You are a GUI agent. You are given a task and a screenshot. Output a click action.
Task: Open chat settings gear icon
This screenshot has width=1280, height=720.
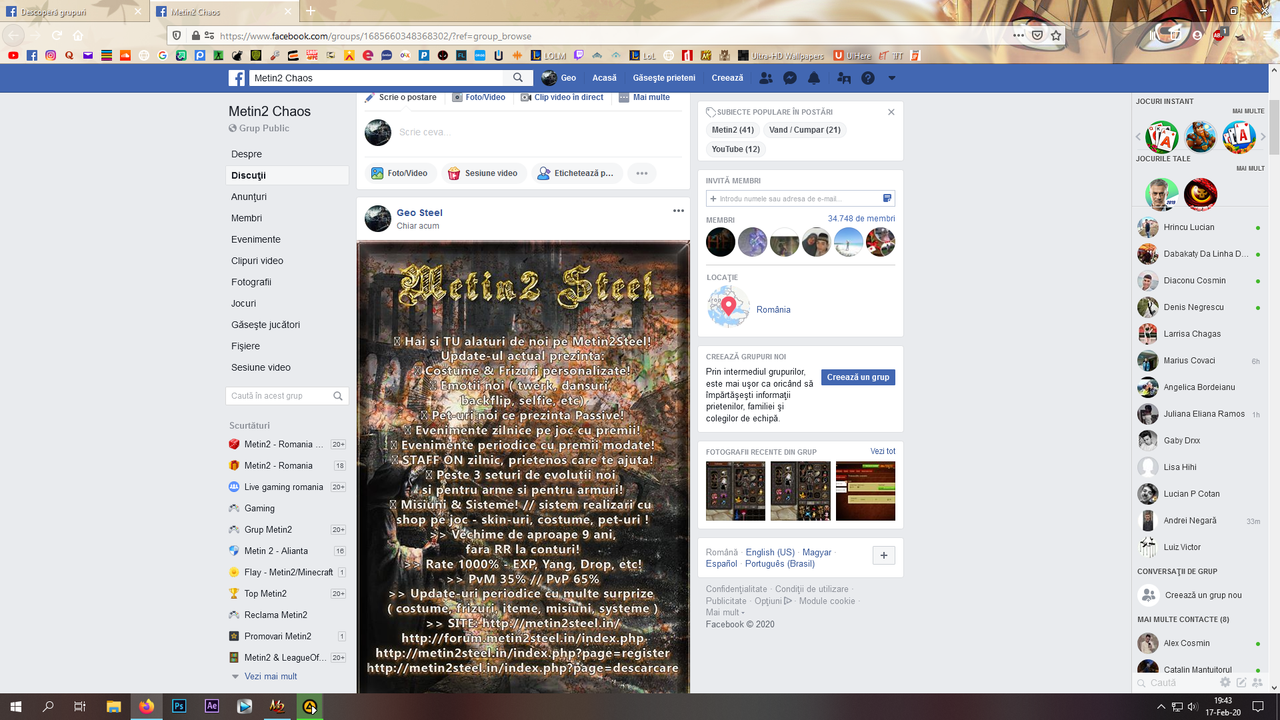(1225, 682)
